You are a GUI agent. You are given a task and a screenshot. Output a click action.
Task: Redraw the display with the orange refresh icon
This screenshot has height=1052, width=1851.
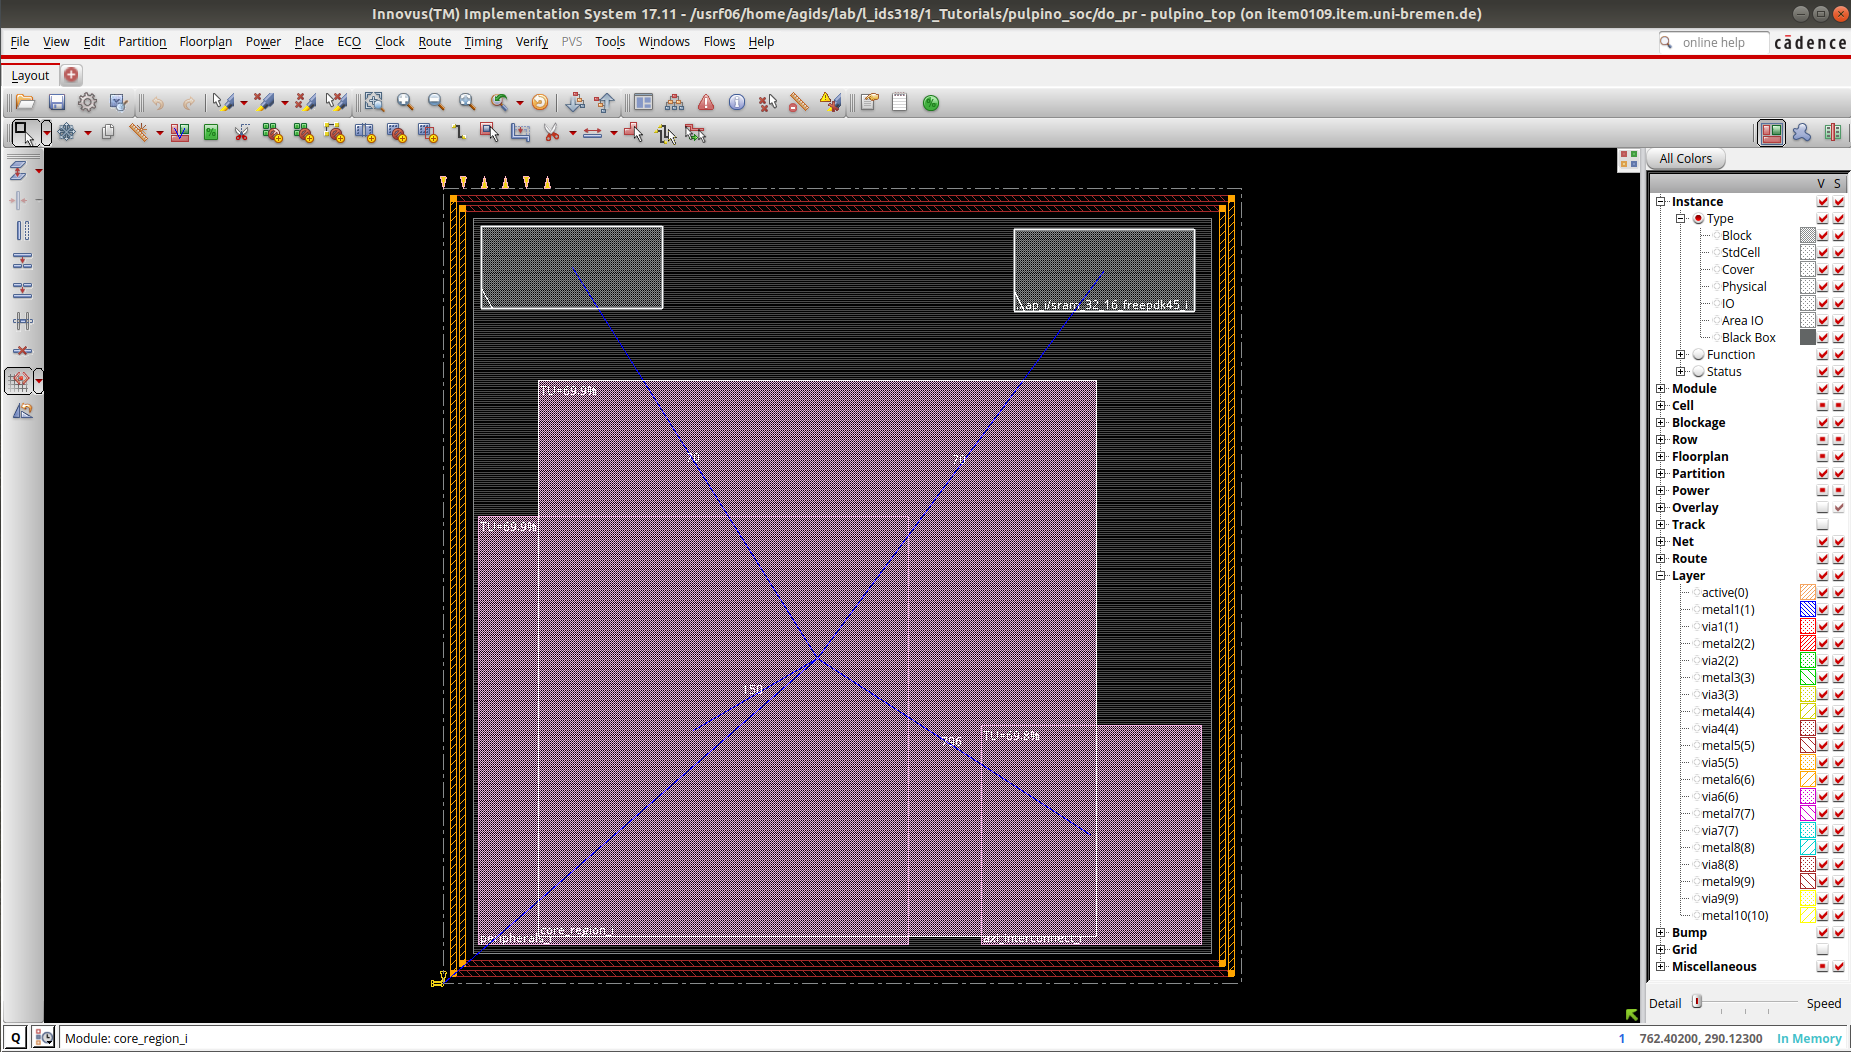[540, 102]
